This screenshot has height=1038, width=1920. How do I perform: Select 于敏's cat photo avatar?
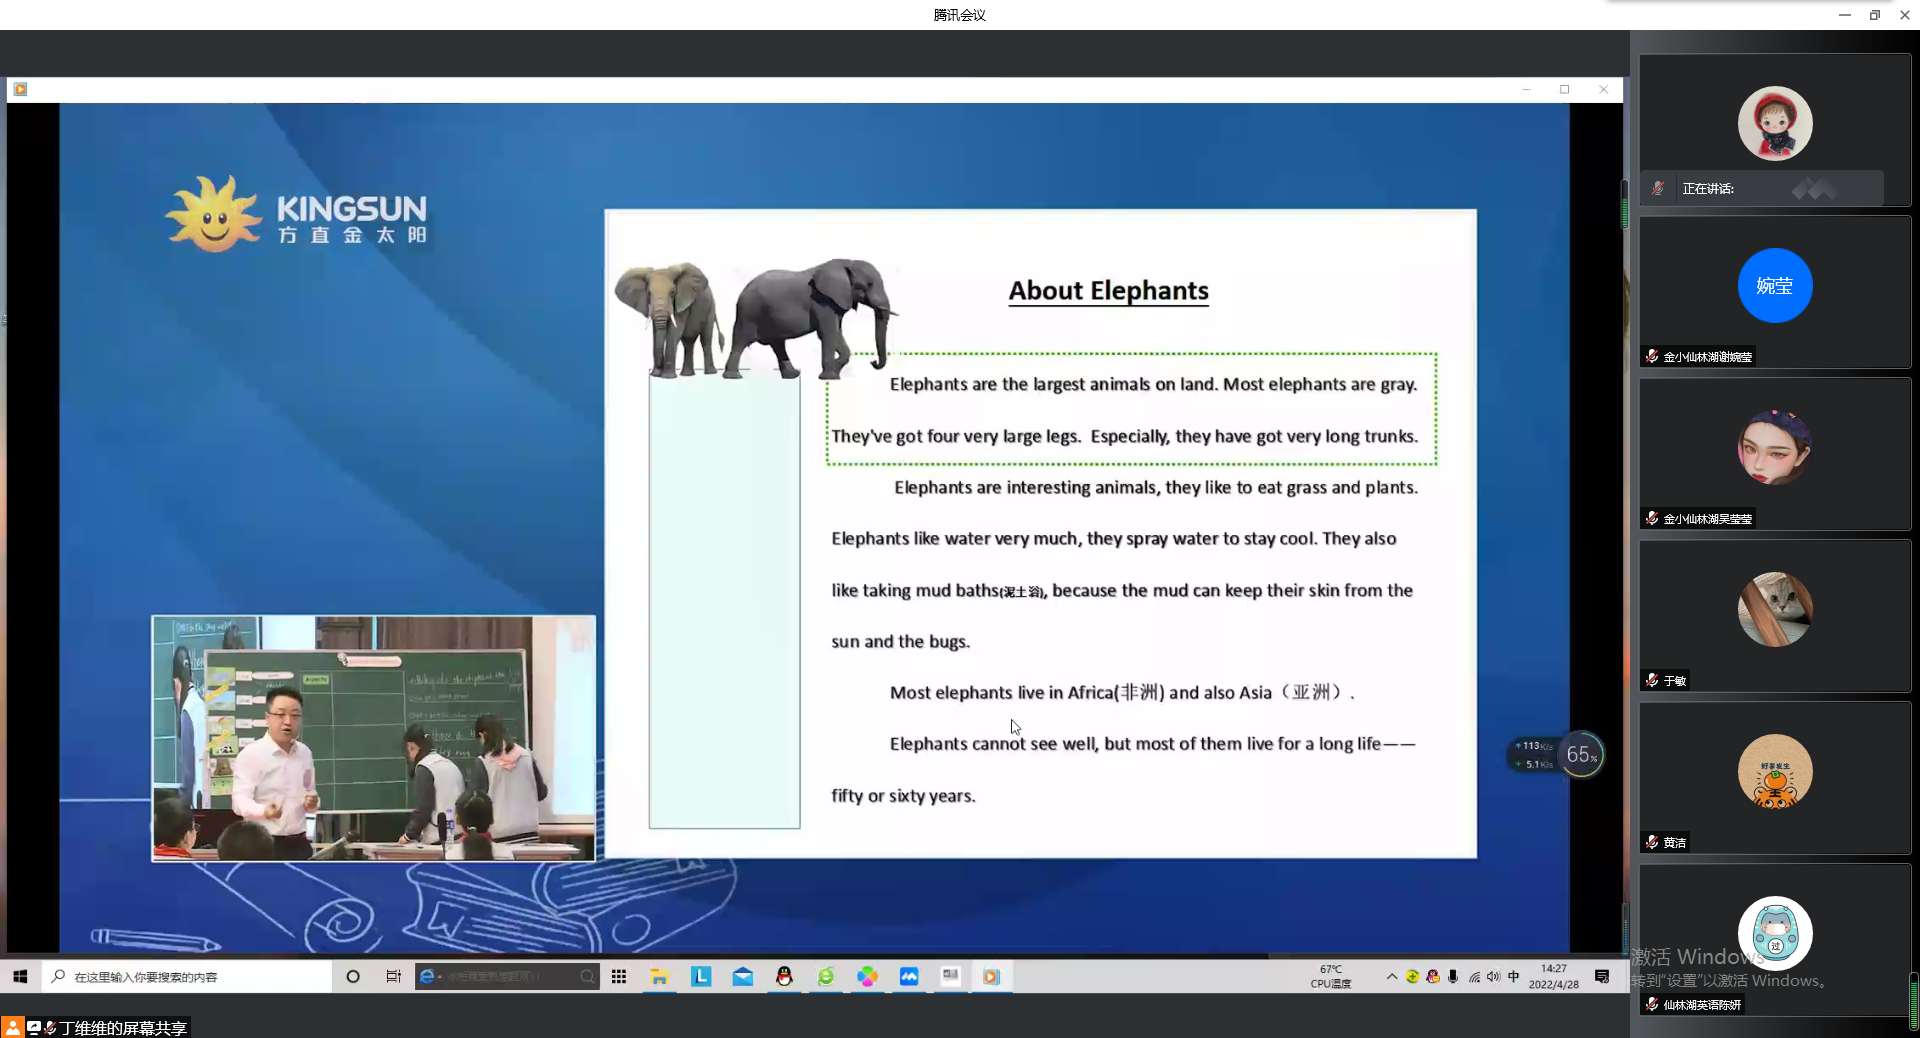pyautogui.click(x=1775, y=609)
